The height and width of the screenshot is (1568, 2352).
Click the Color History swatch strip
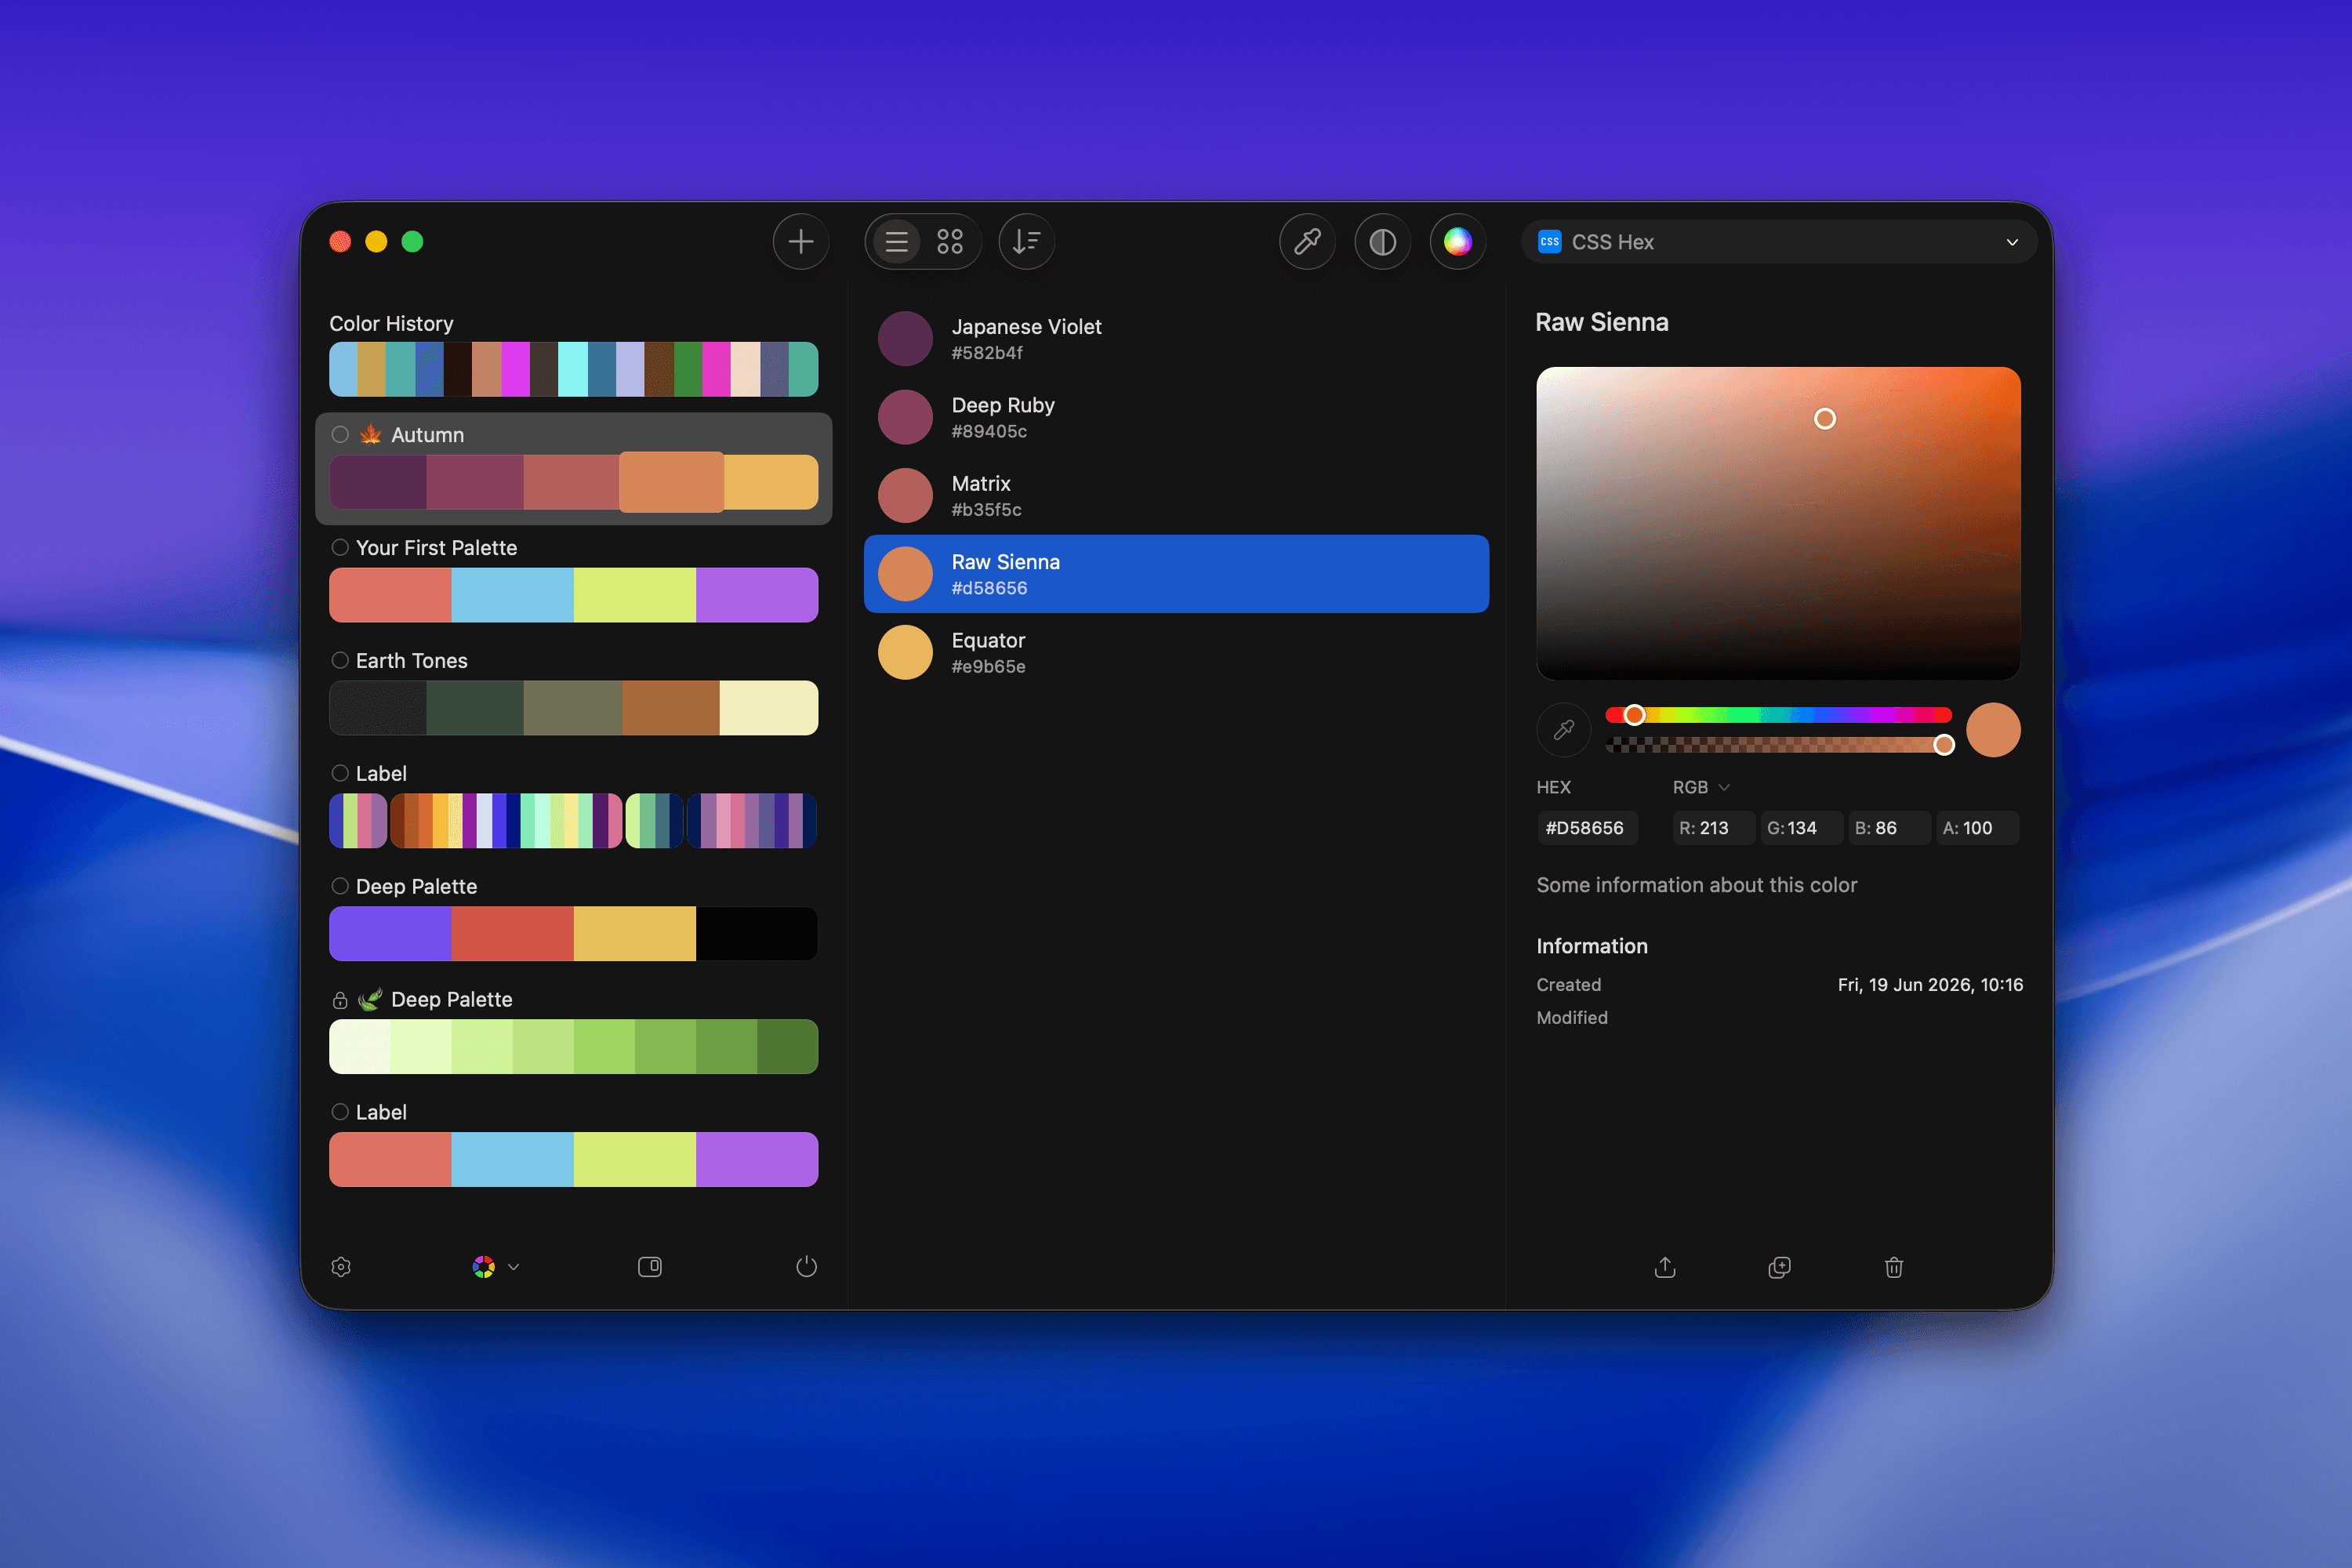tap(573, 369)
